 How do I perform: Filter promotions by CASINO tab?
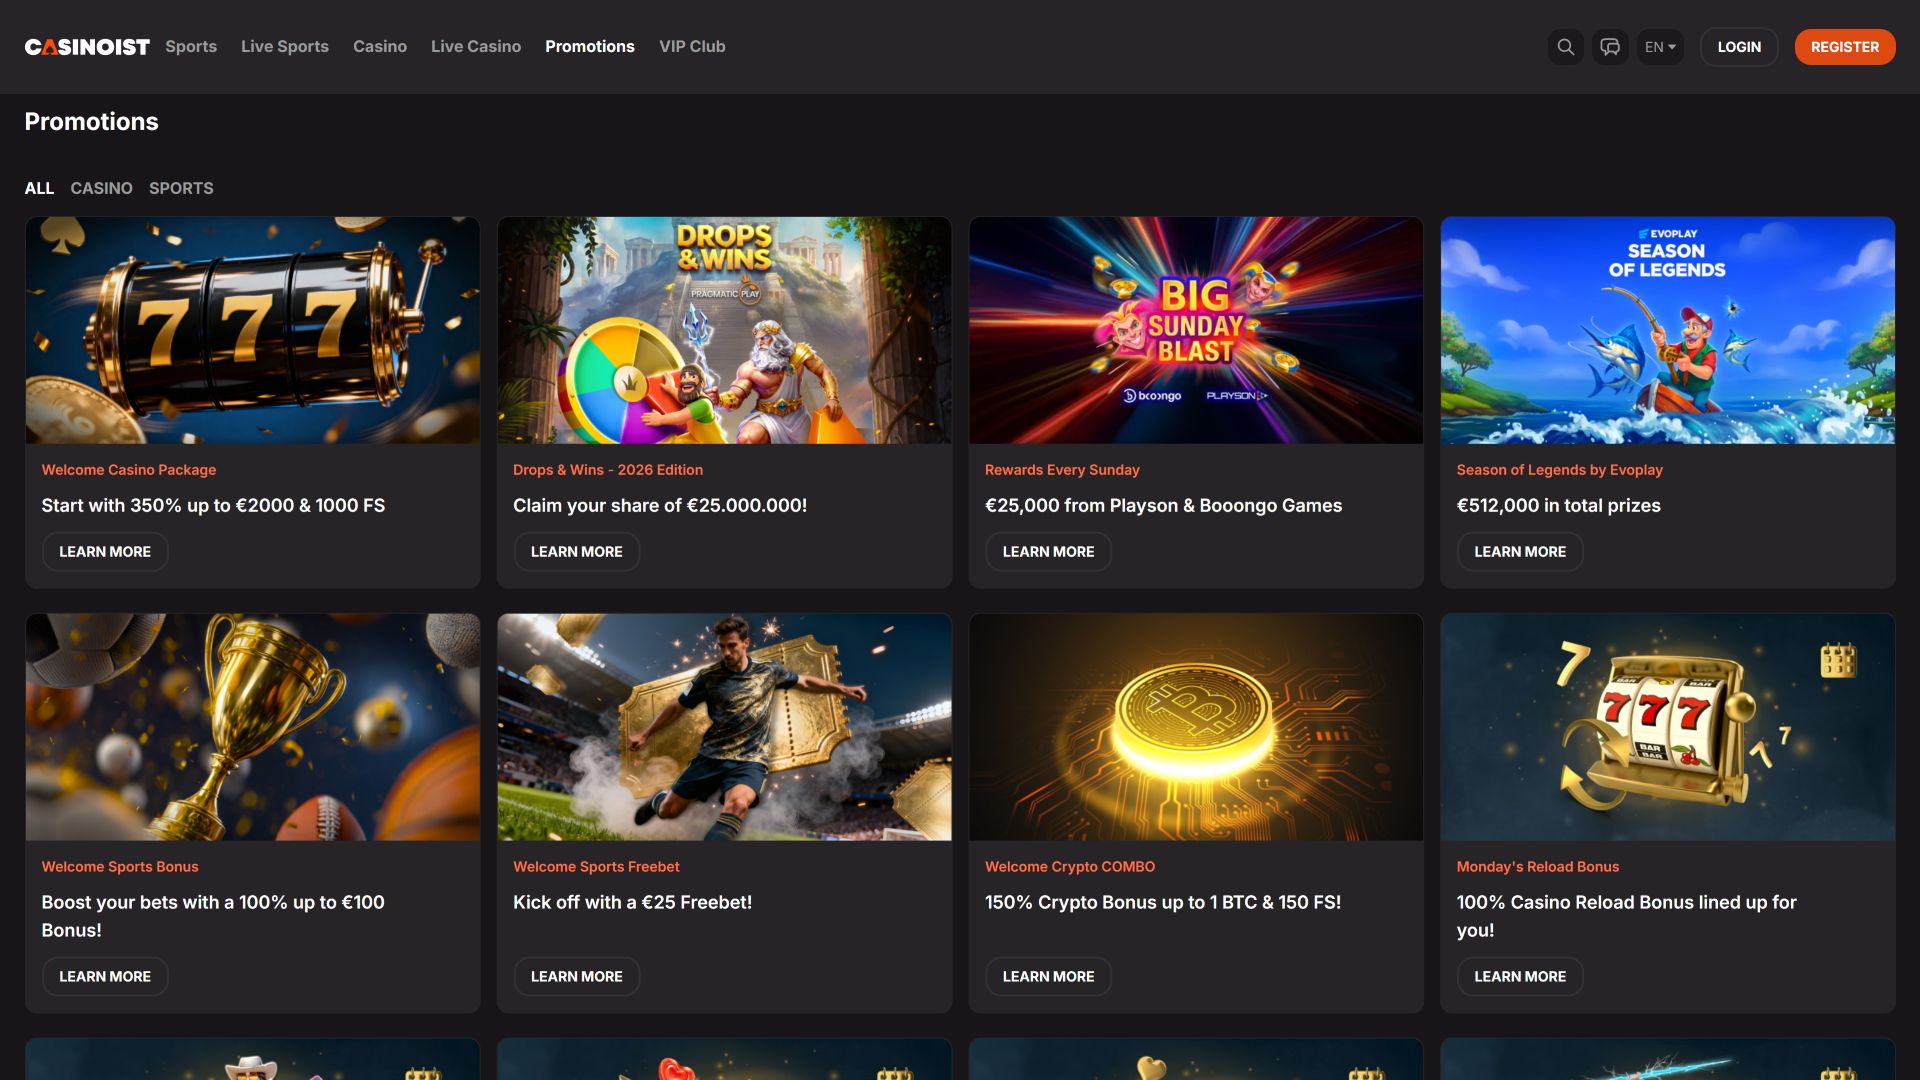[101, 188]
